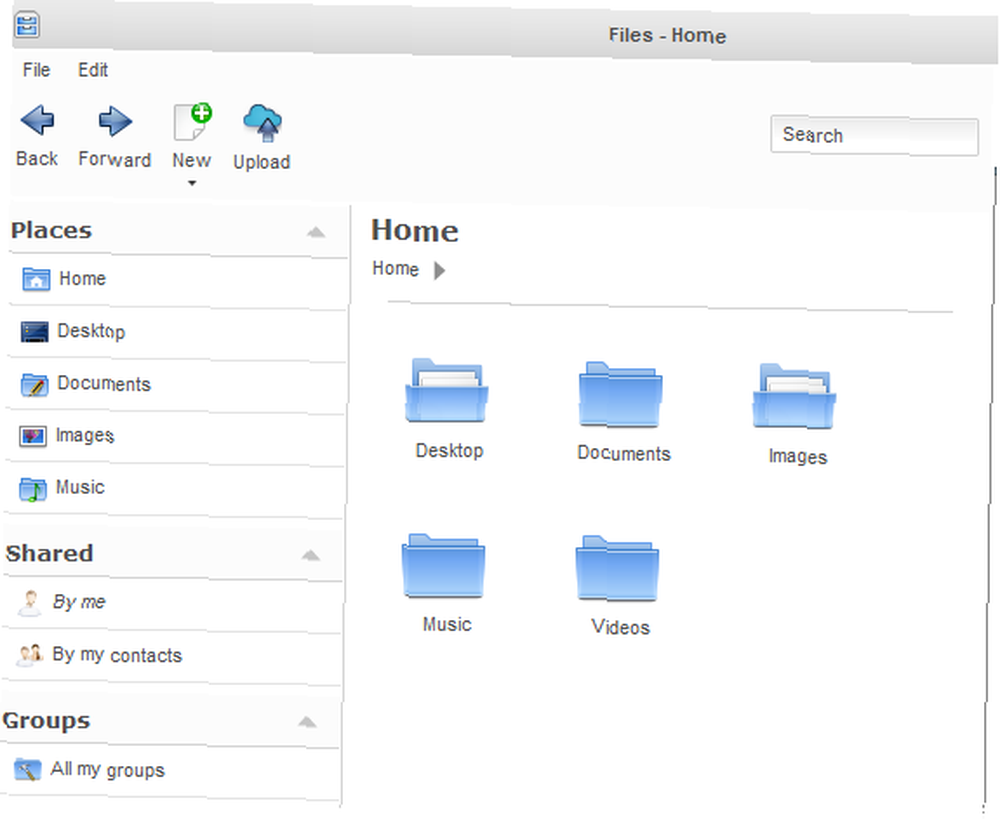1000x822 pixels.
Task: Open All my groups link
Action: (108, 770)
